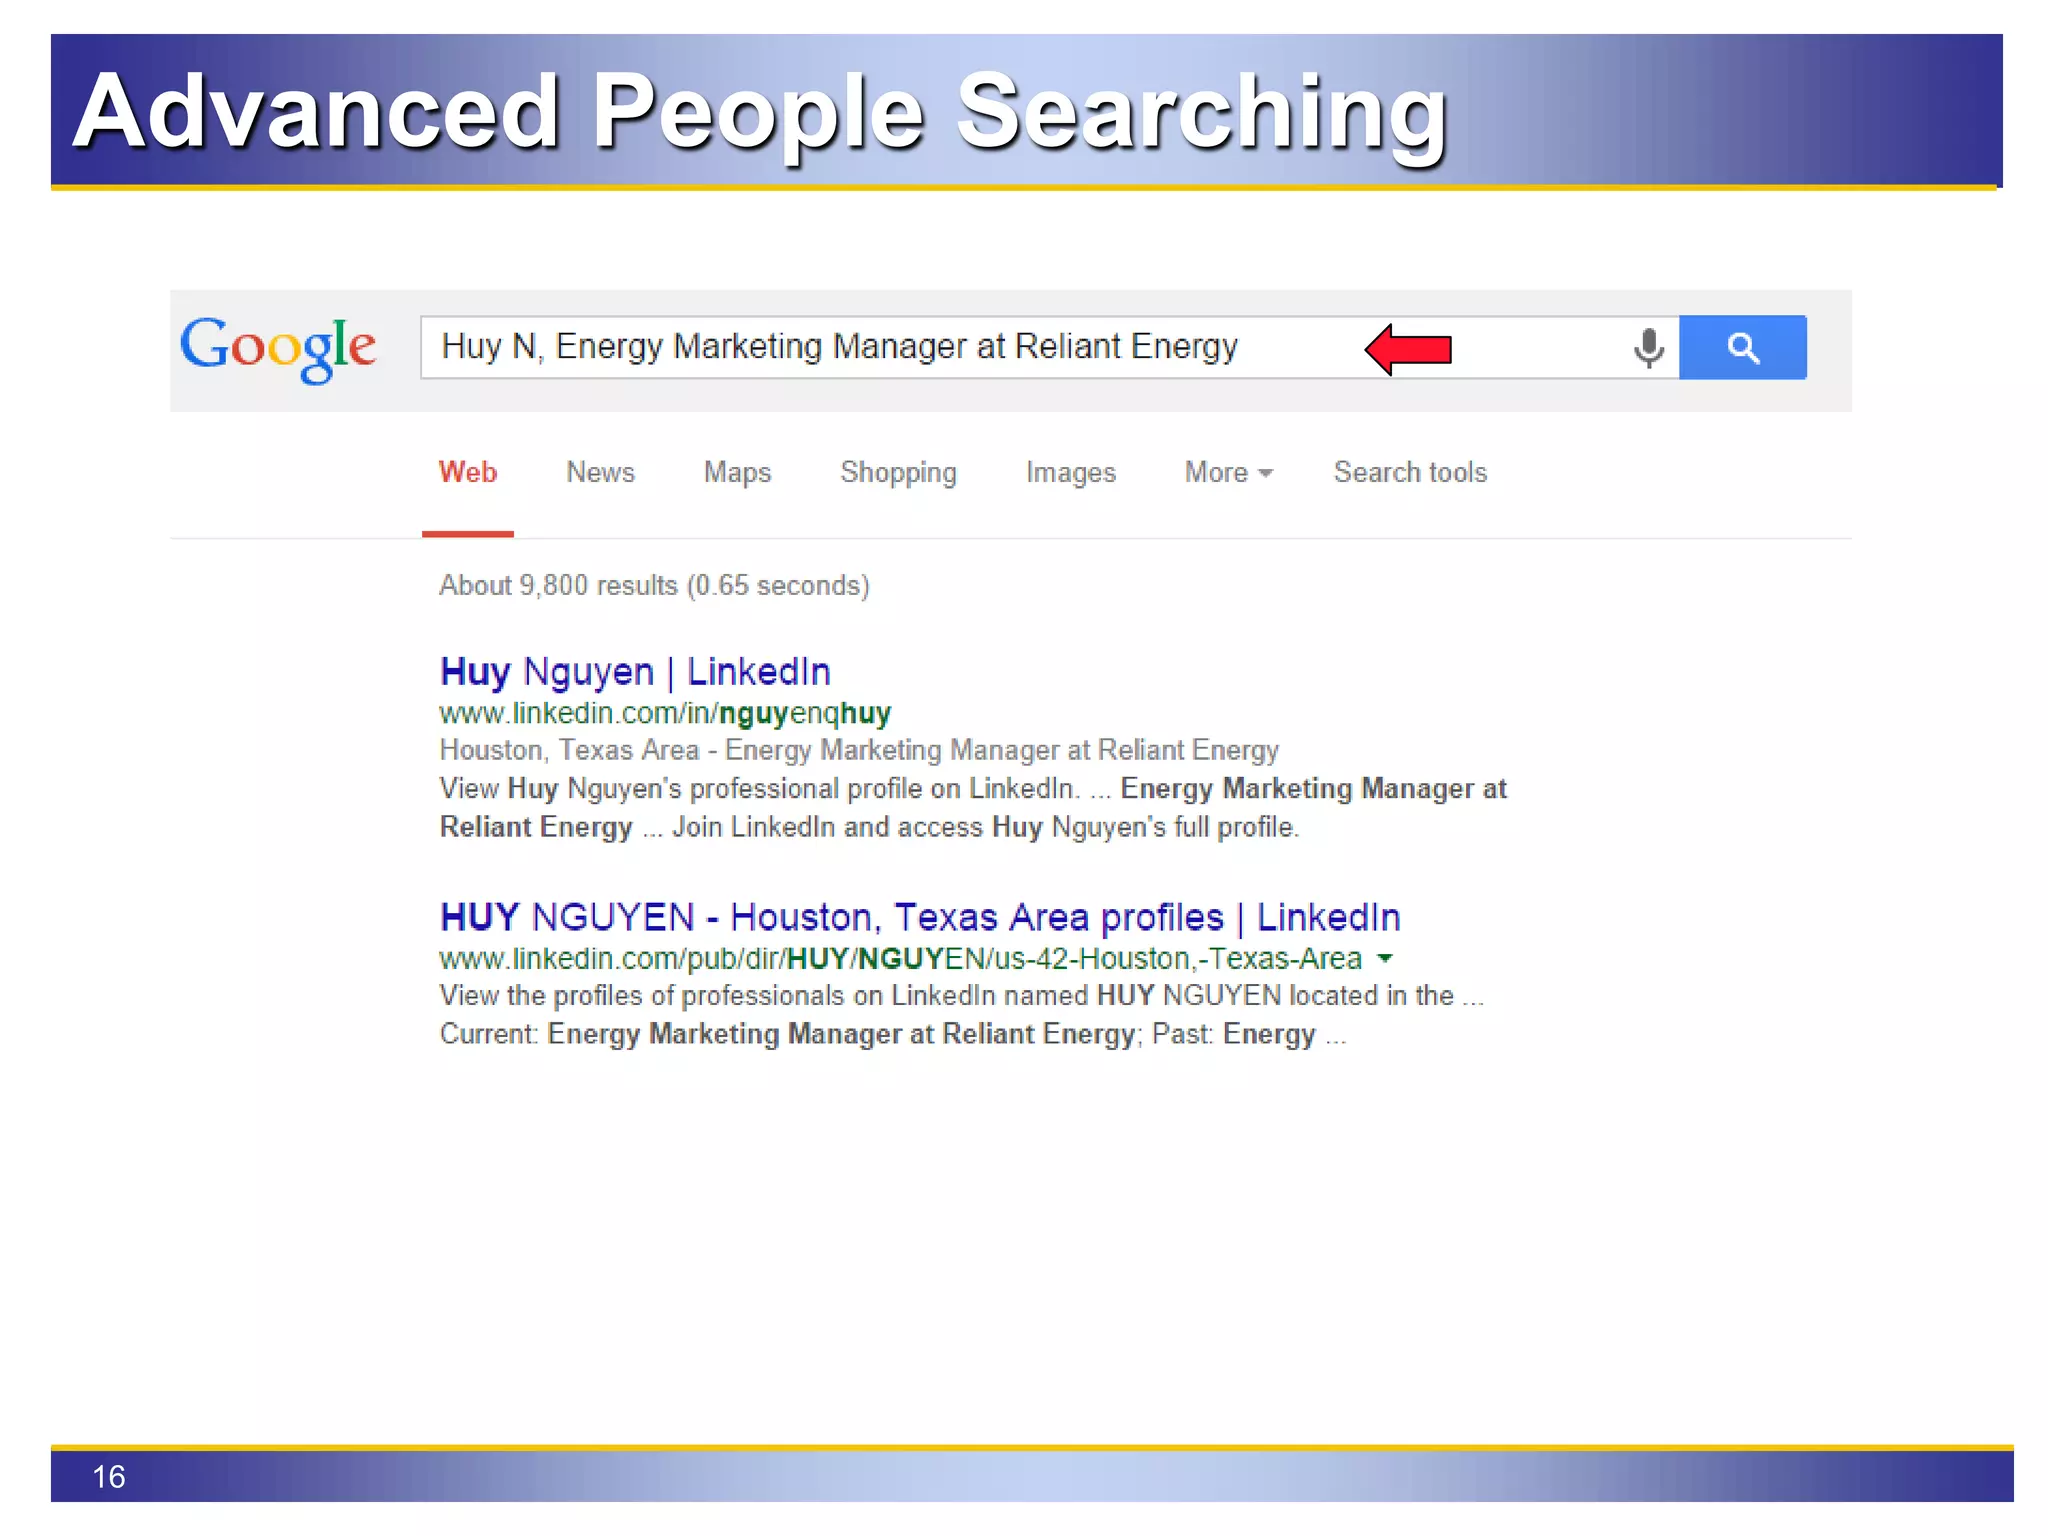This screenshot has width=2048, height=1536.
Task: Click 'Current: Energy Marketing Manager at Reliant Energy' snippet
Action: click(789, 1033)
